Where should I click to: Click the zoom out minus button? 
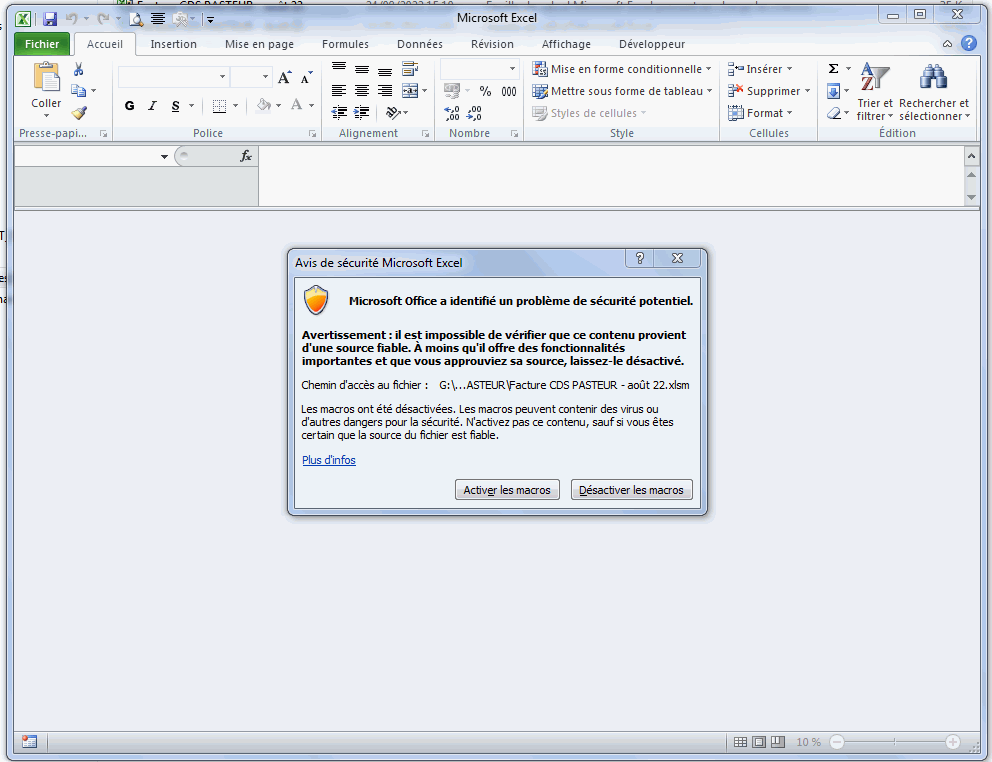(837, 742)
